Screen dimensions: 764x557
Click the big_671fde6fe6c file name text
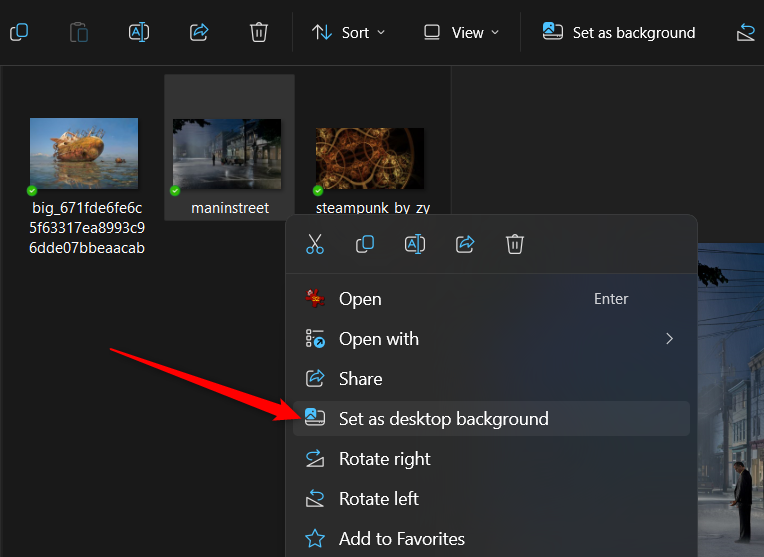[x=87, y=228]
